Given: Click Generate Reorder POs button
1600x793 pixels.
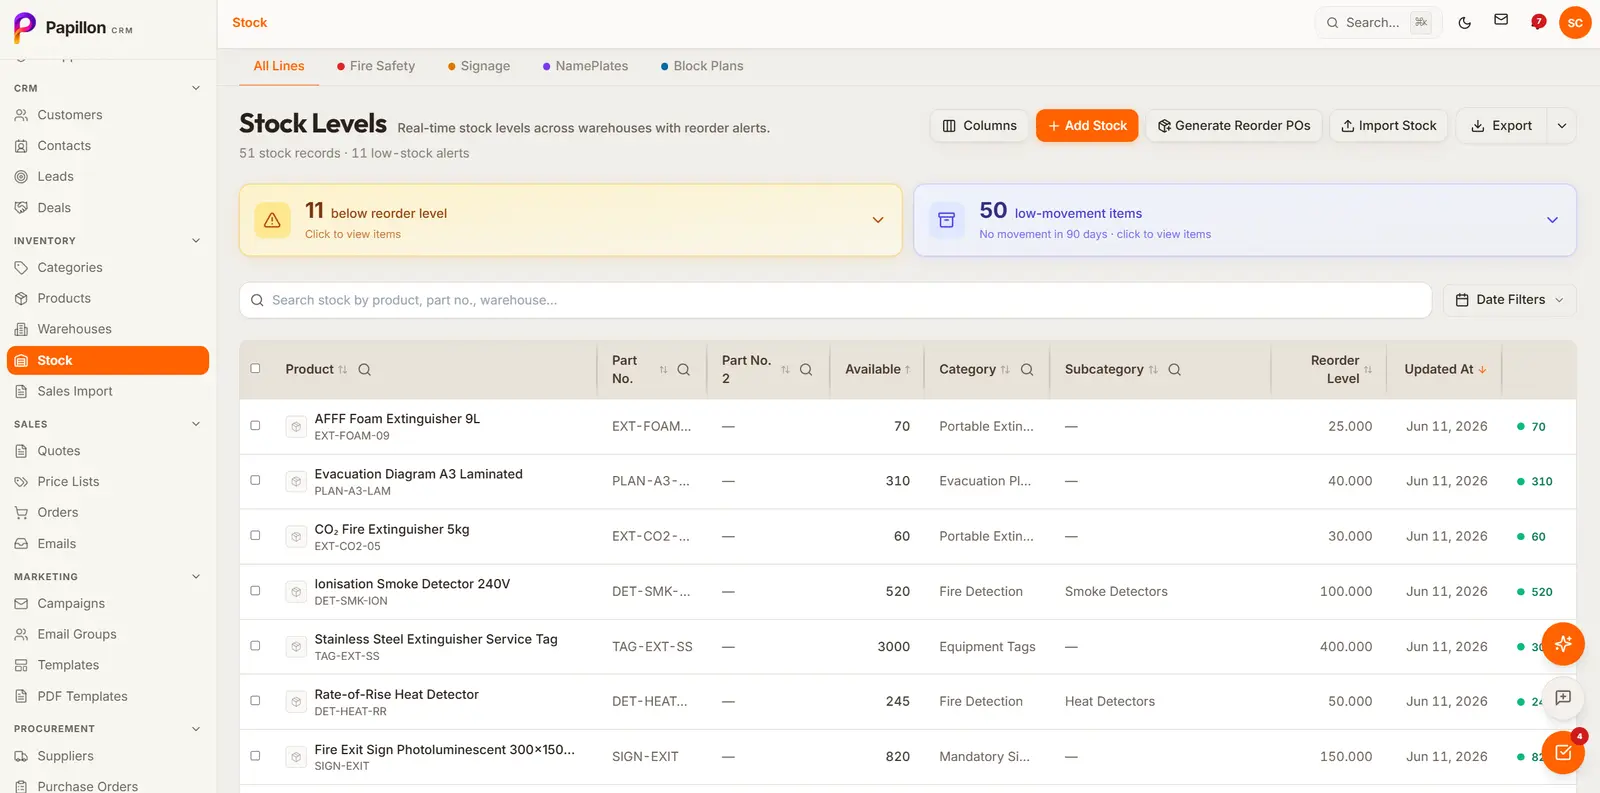Looking at the screenshot, I should (x=1234, y=126).
